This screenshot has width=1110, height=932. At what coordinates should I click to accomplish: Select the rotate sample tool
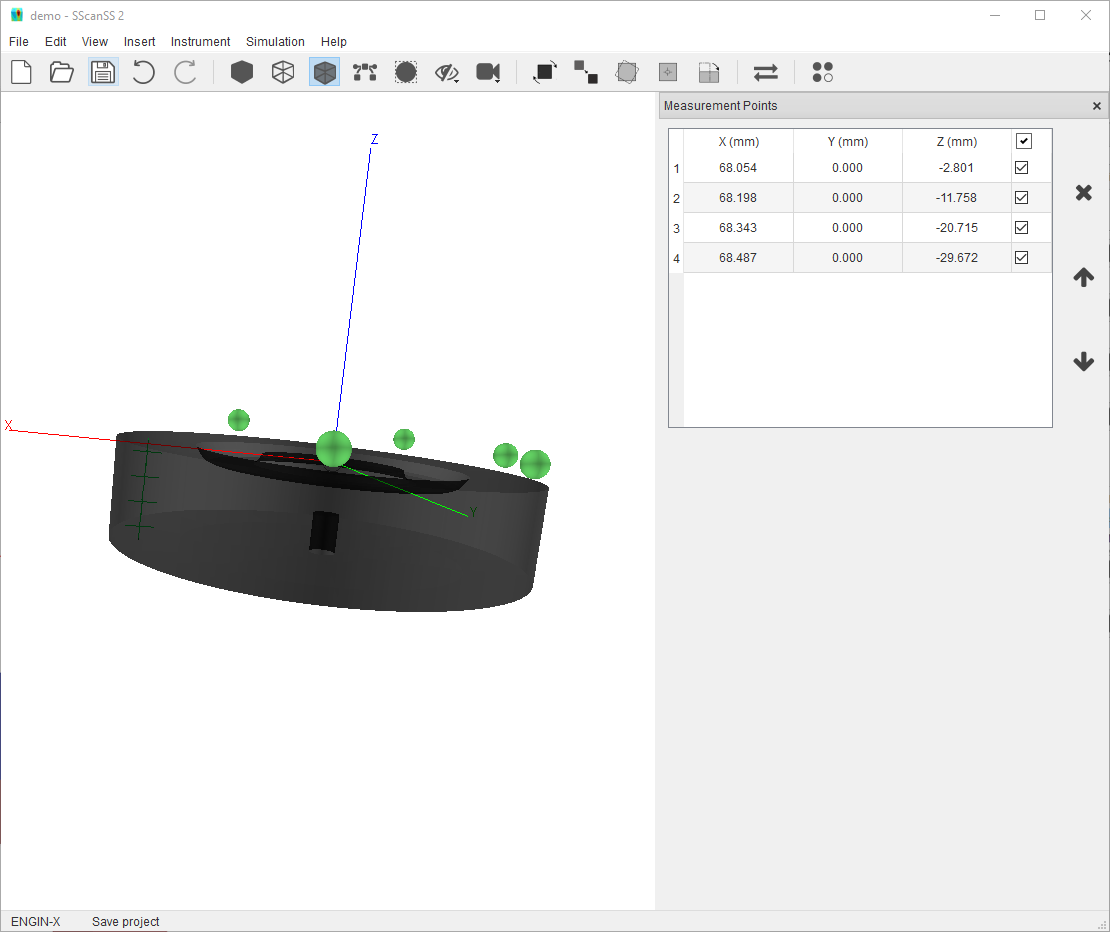coord(544,72)
